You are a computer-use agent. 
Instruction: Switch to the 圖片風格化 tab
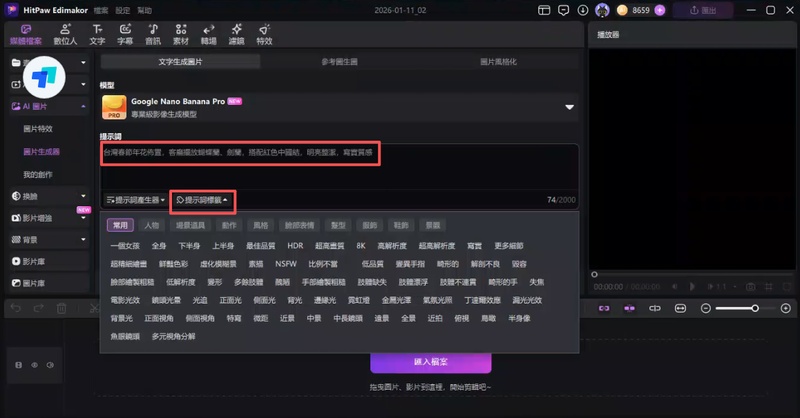[498, 62]
